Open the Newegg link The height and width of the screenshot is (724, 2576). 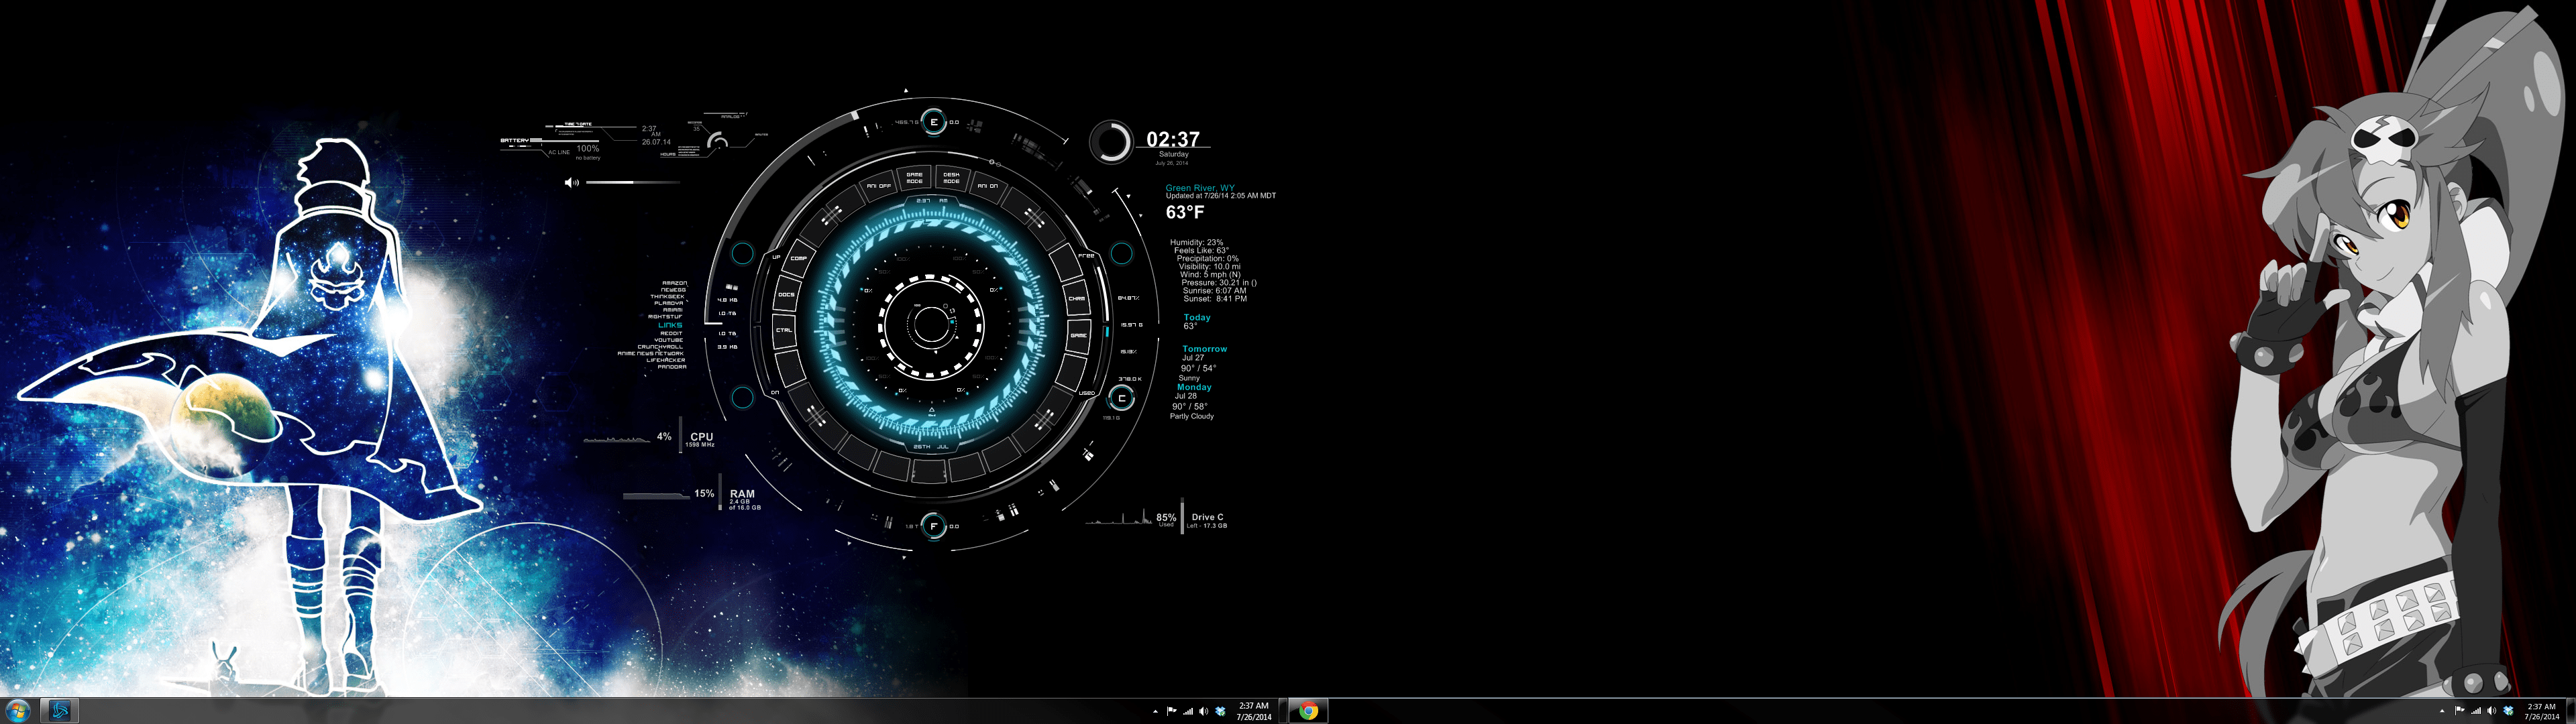[x=673, y=290]
